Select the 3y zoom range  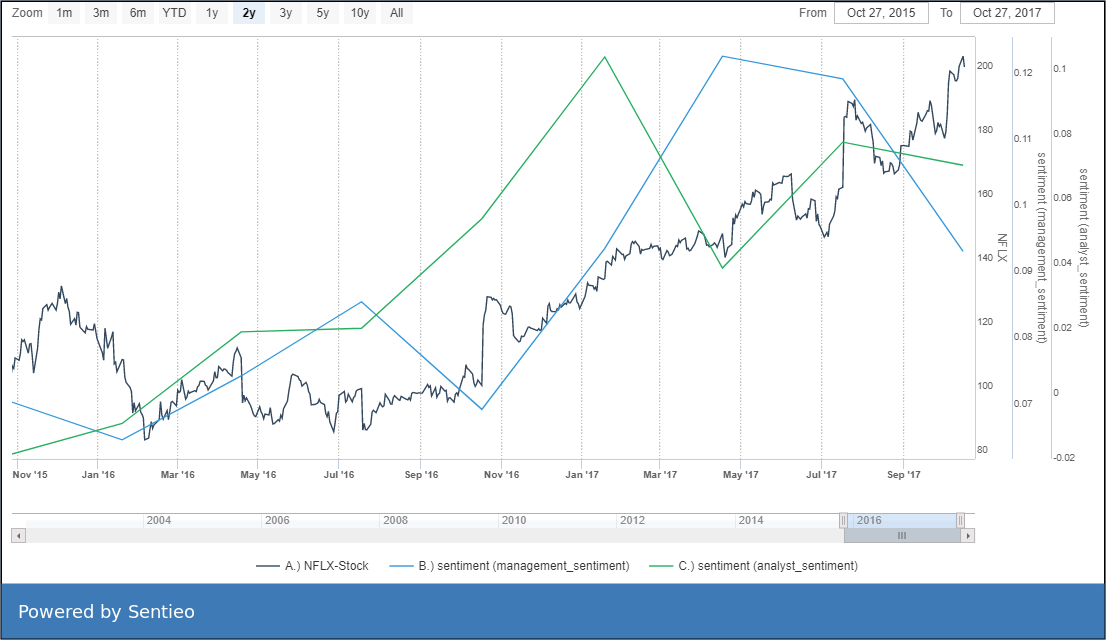(286, 13)
